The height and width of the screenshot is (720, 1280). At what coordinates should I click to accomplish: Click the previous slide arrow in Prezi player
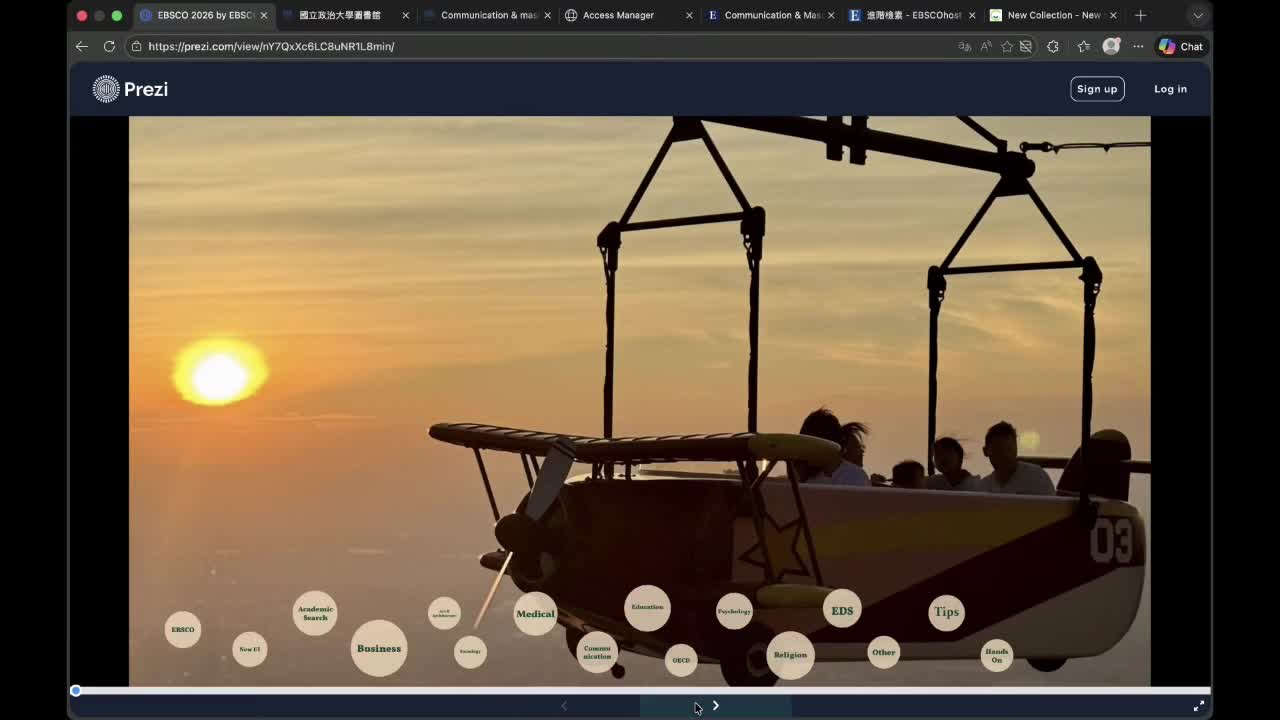click(564, 706)
